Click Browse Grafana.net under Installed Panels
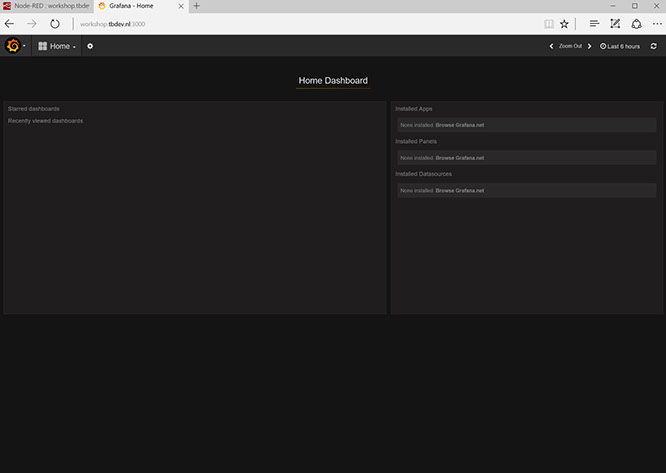Viewport: 666px width, 473px height. click(x=460, y=158)
